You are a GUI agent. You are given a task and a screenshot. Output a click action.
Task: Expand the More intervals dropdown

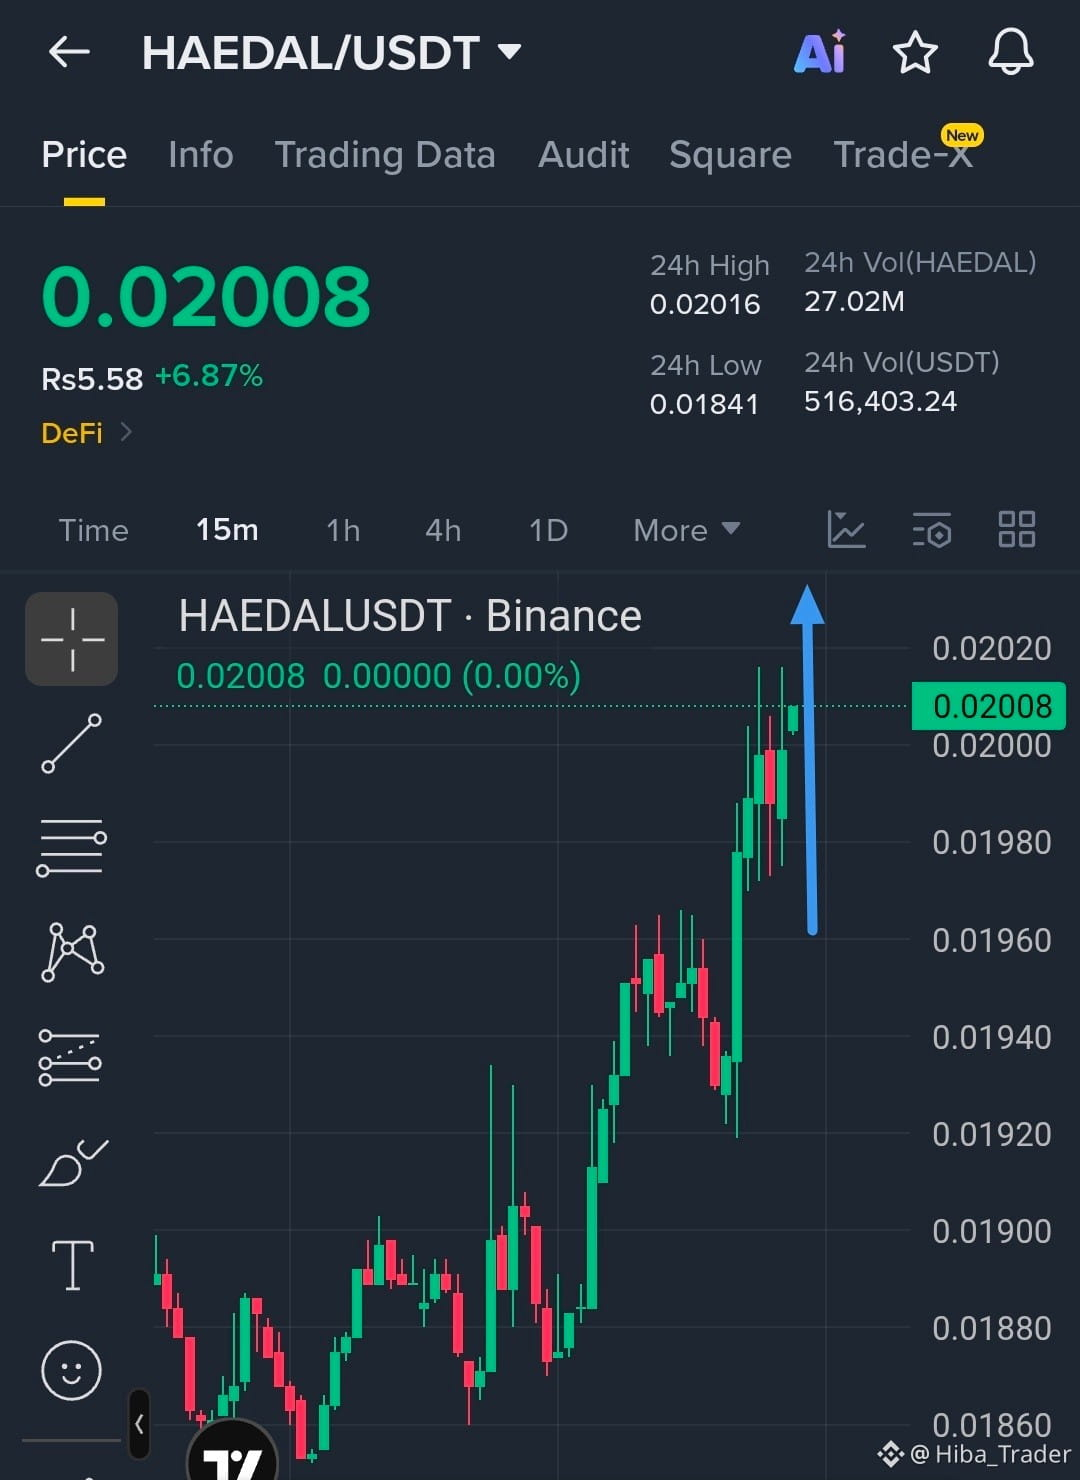(686, 530)
